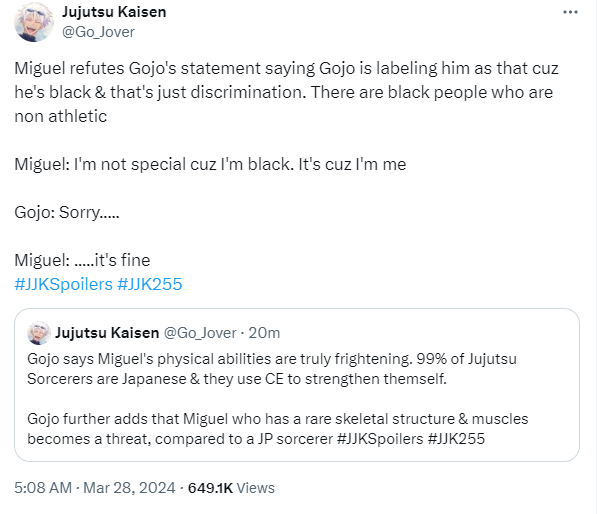The width and height of the screenshot is (597, 514).
Task: Click the #JJK255 tag inside quoted tweet
Action: 456,439
